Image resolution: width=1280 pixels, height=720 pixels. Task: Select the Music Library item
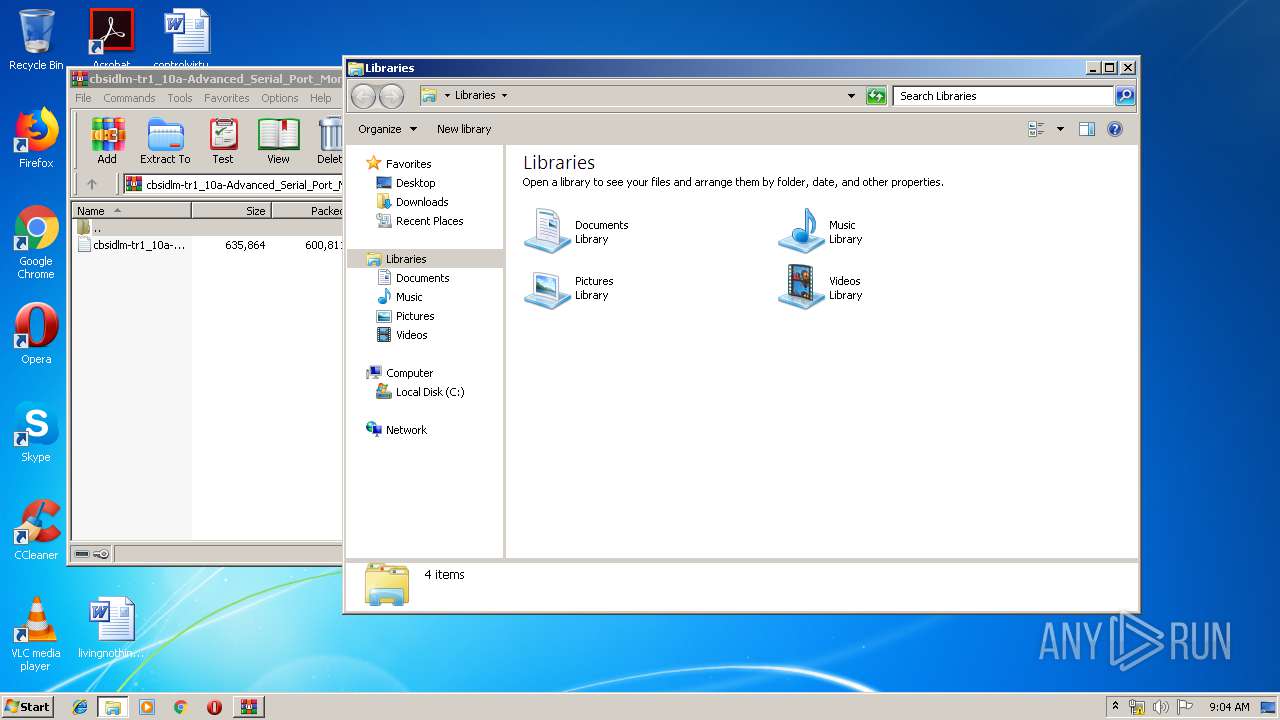(821, 231)
